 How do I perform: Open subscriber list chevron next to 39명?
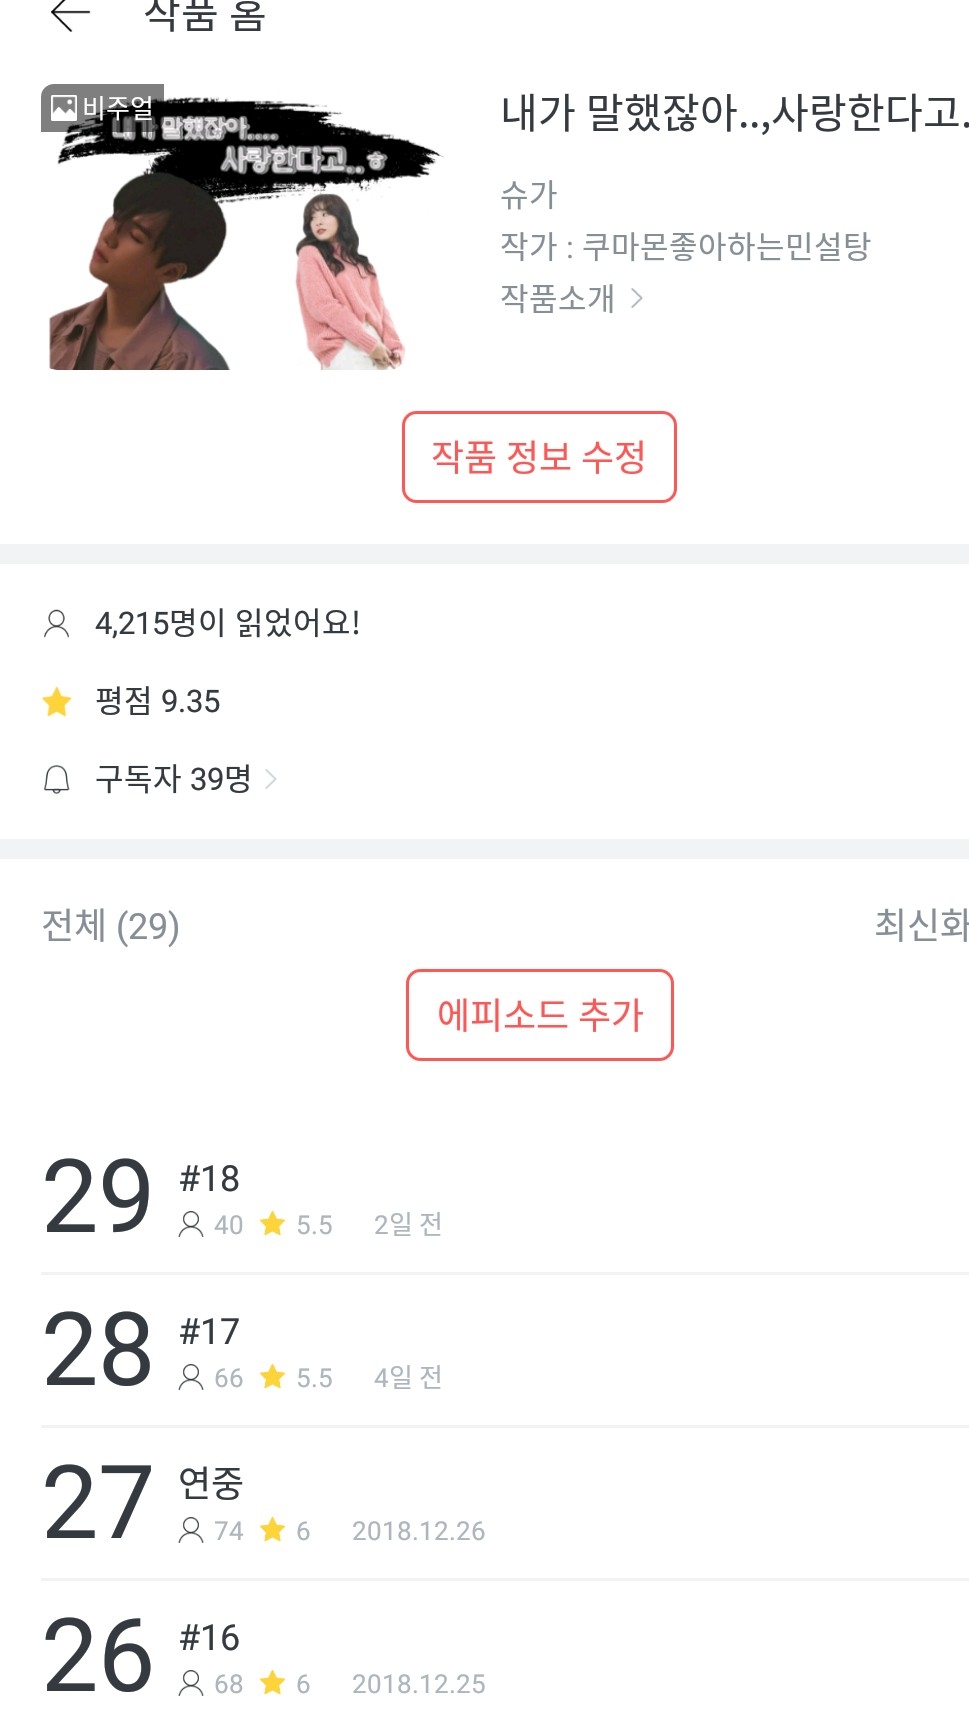click(271, 779)
